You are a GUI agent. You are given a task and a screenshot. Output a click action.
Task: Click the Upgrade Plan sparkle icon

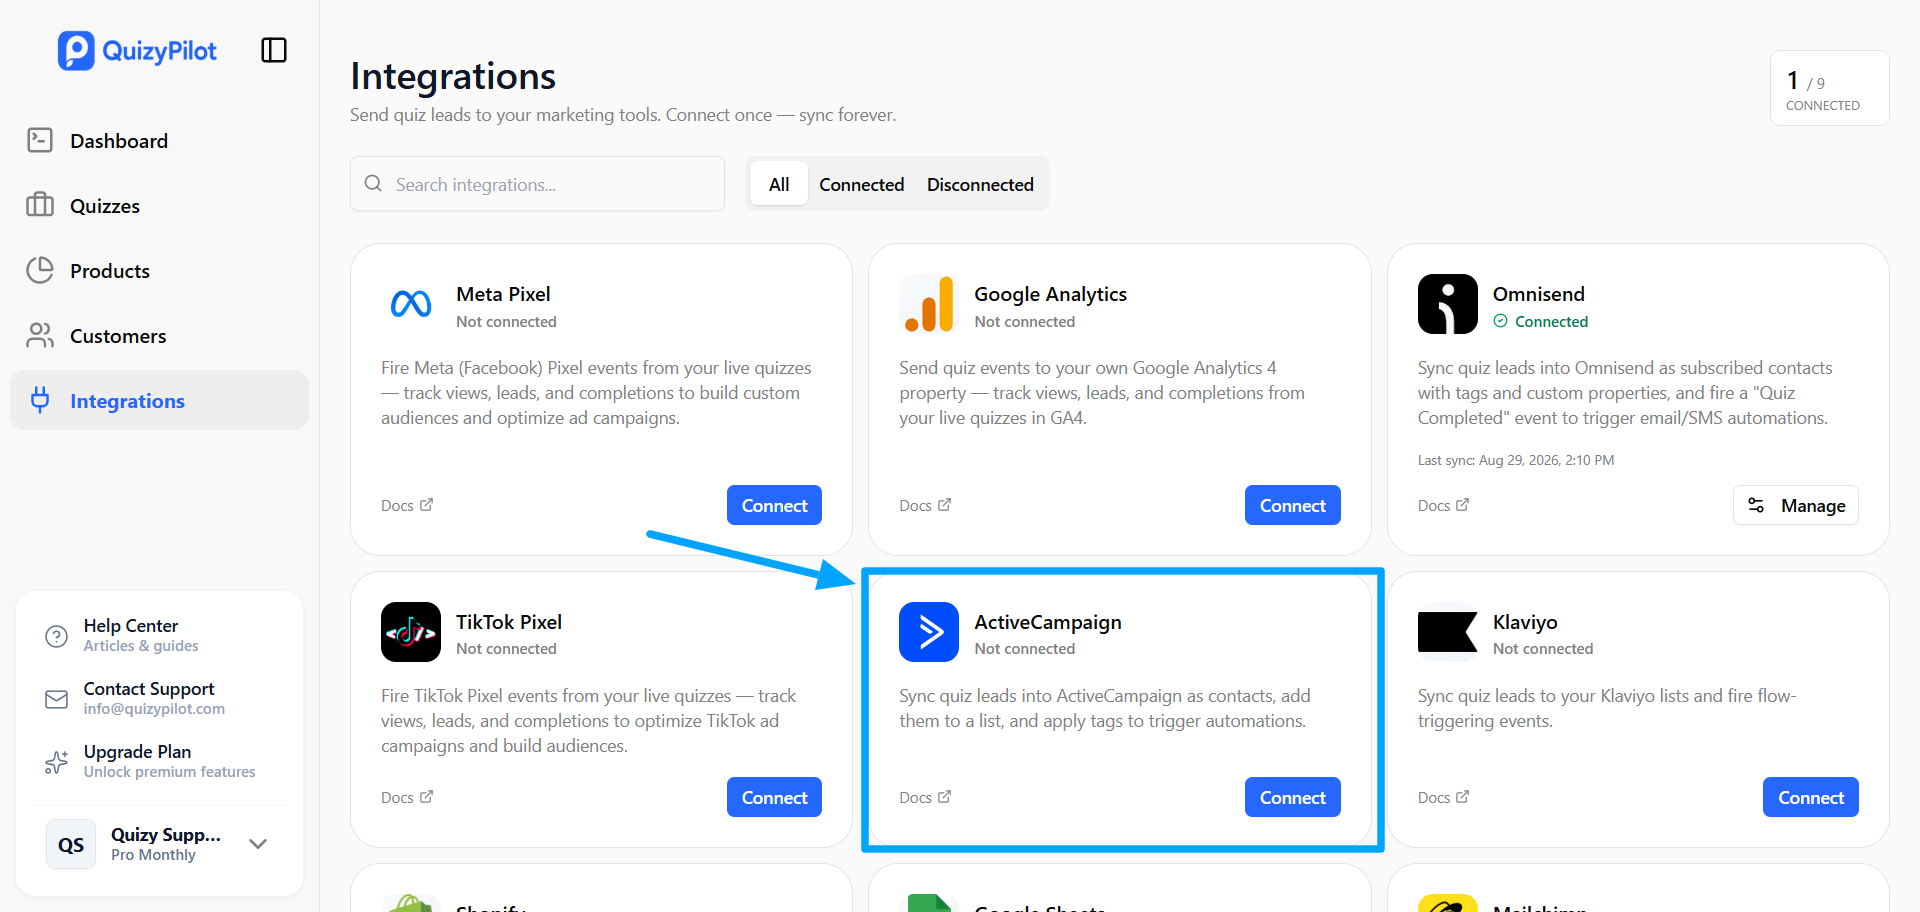pyautogui.click(x=57, y=762)
